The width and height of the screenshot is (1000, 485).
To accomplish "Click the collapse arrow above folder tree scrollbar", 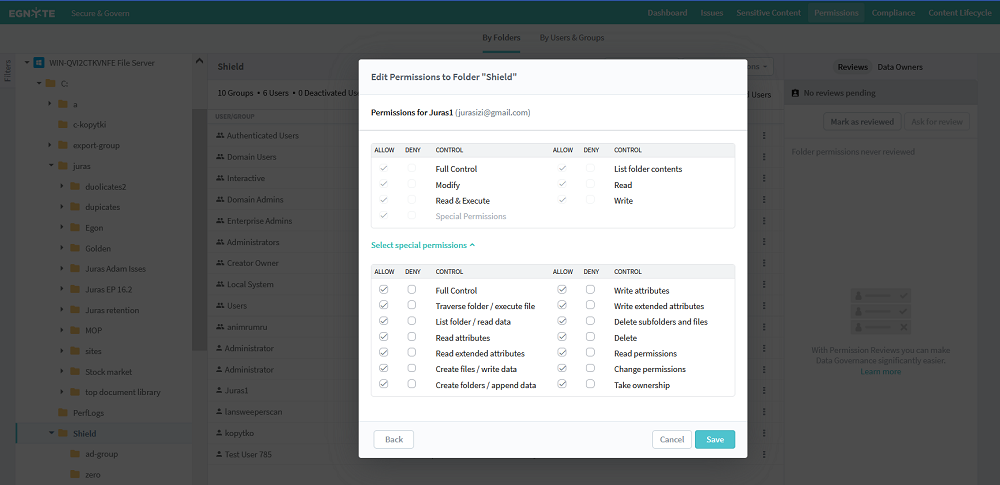I will point(199,61).
